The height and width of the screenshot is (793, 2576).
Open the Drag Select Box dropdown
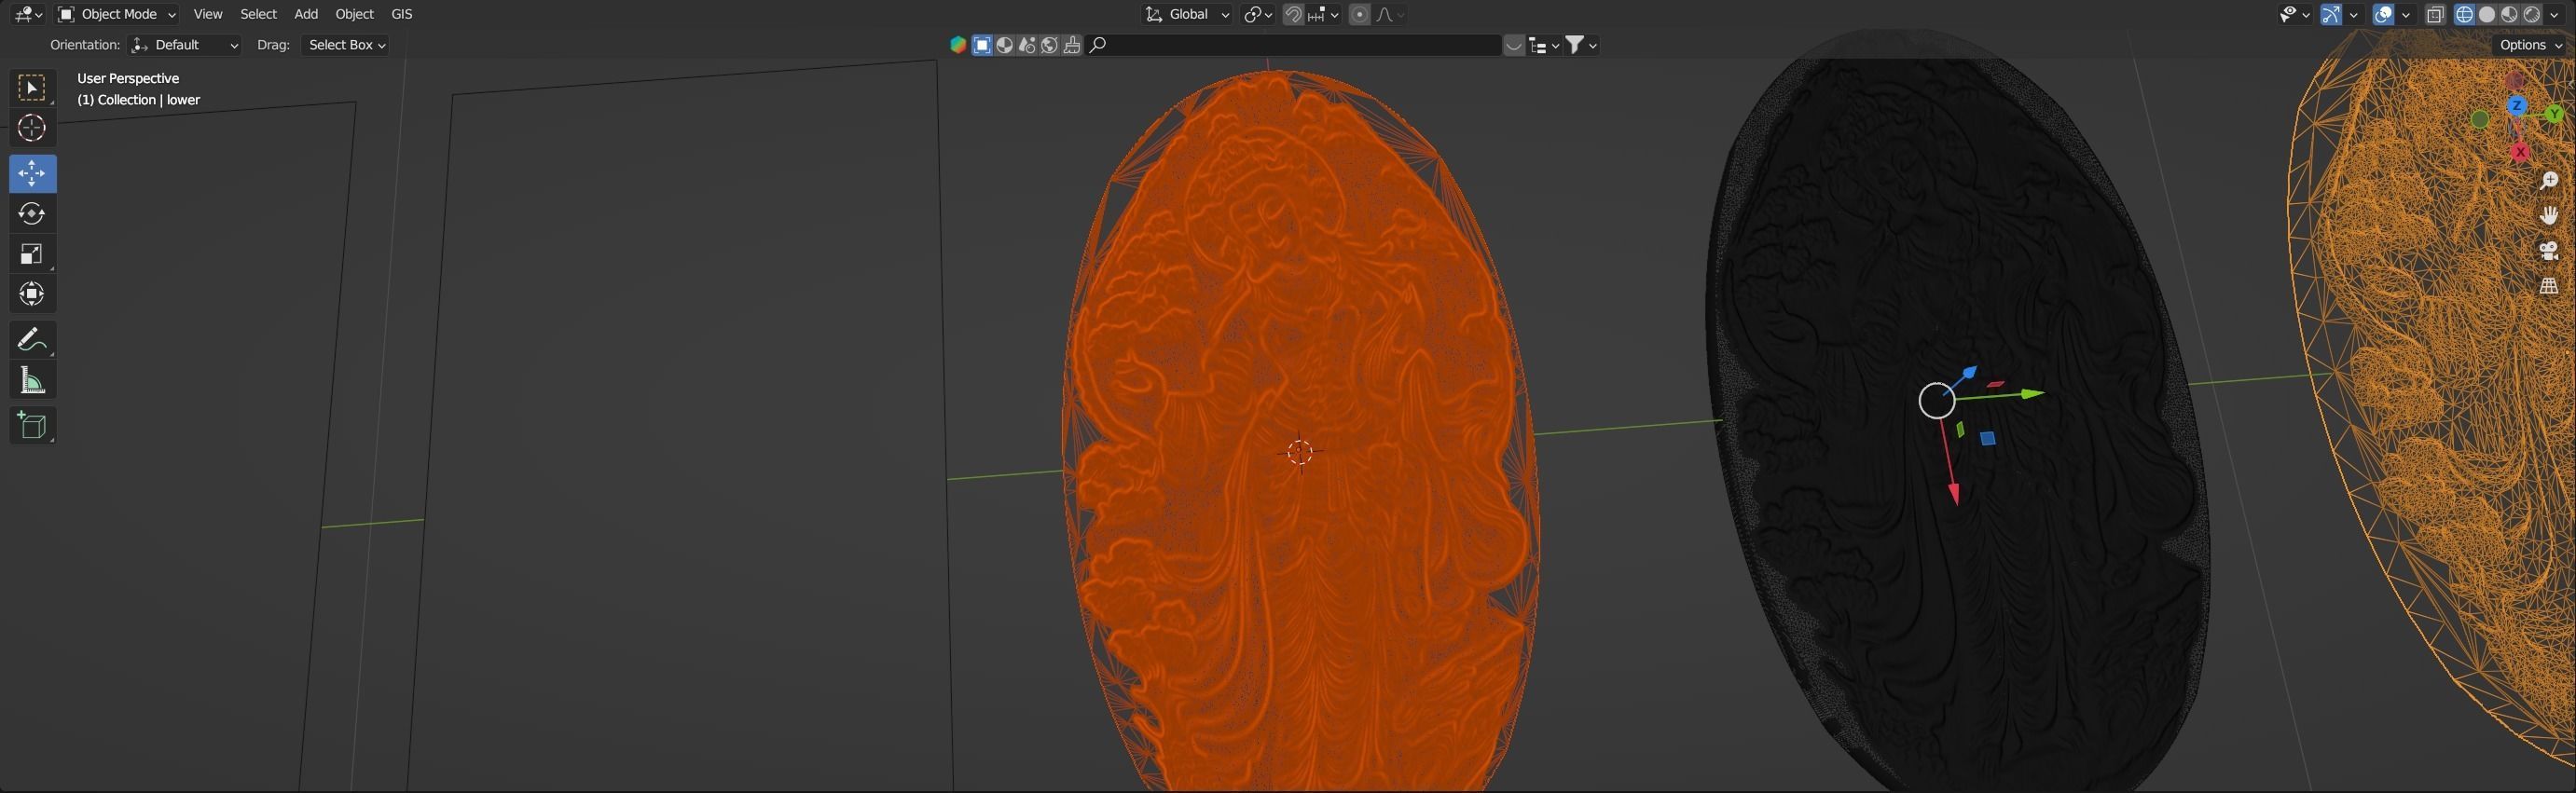pos(346,45)
